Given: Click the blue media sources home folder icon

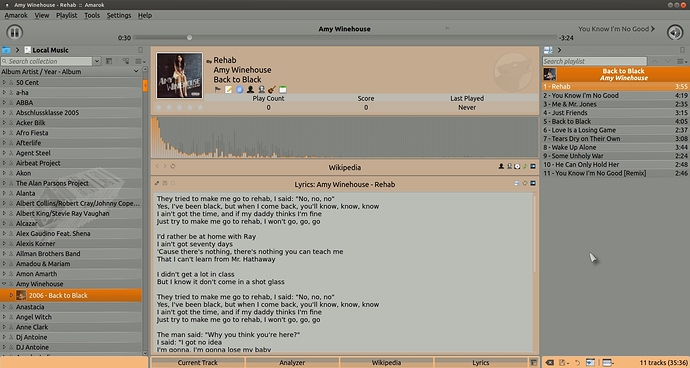Looking at the screenshot, I should 6,50.
